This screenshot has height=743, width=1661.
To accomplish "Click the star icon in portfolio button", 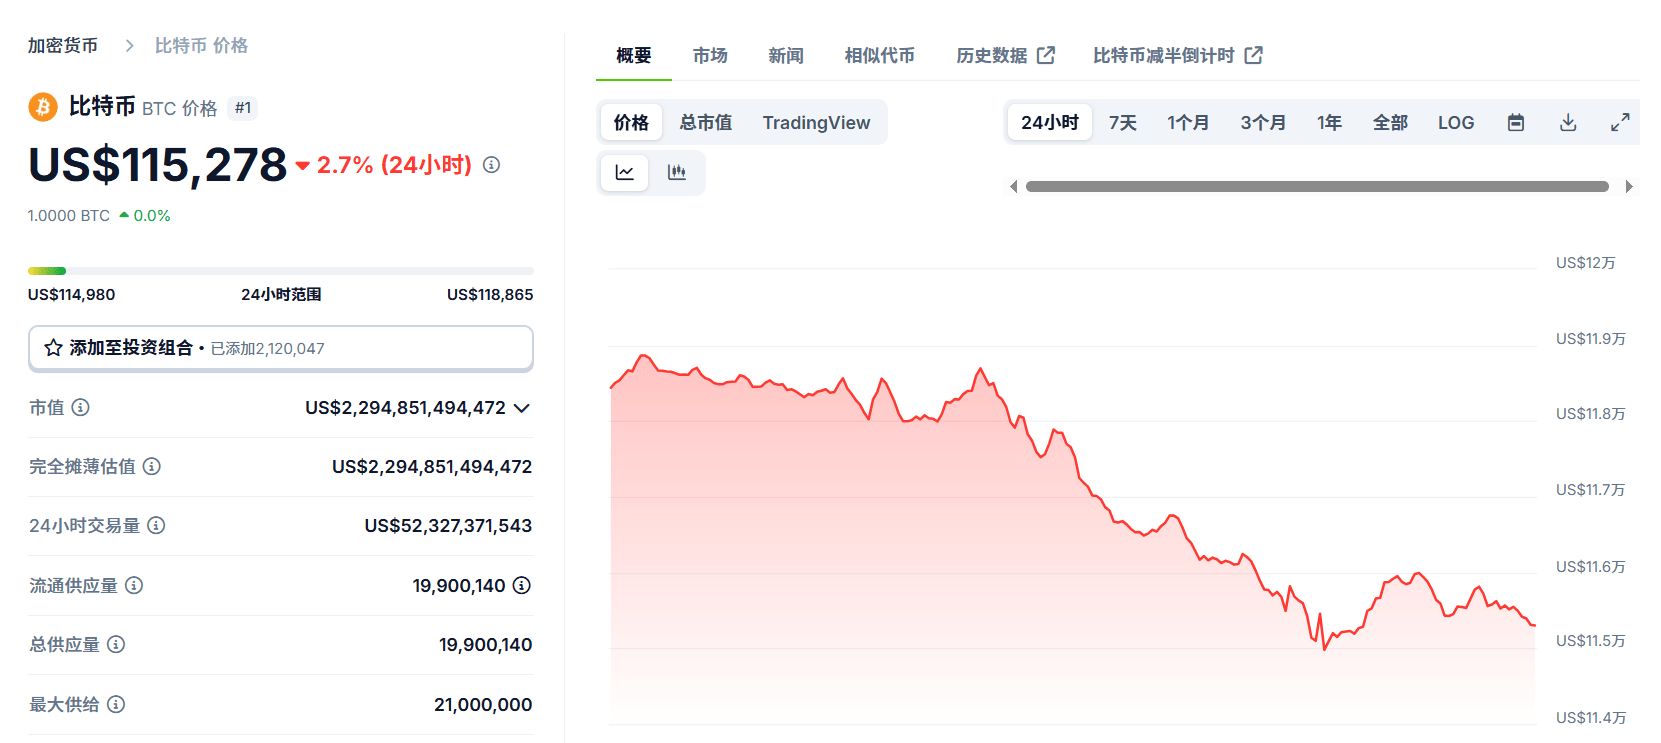I will point(54,348).
